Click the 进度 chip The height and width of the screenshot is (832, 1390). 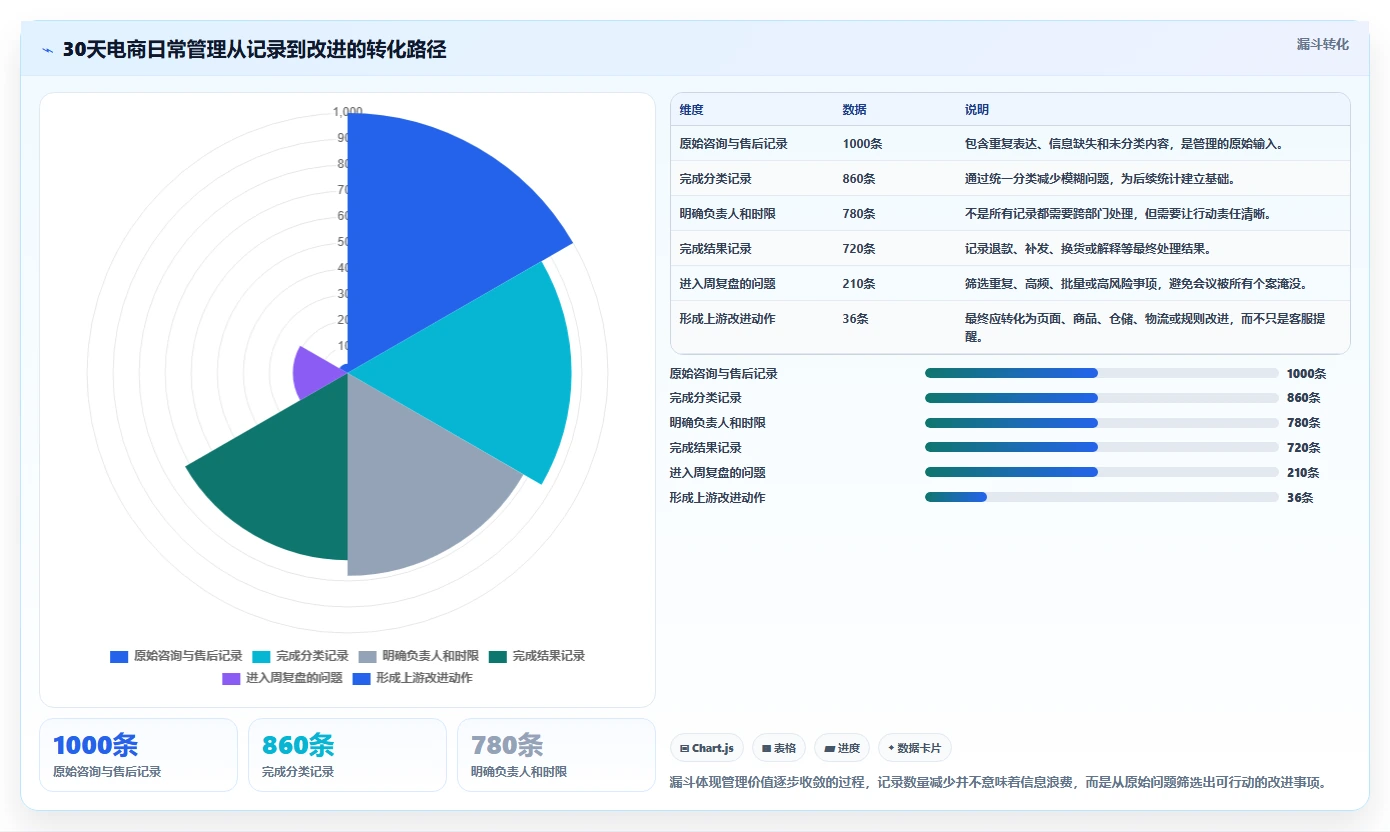pos(842,748)
